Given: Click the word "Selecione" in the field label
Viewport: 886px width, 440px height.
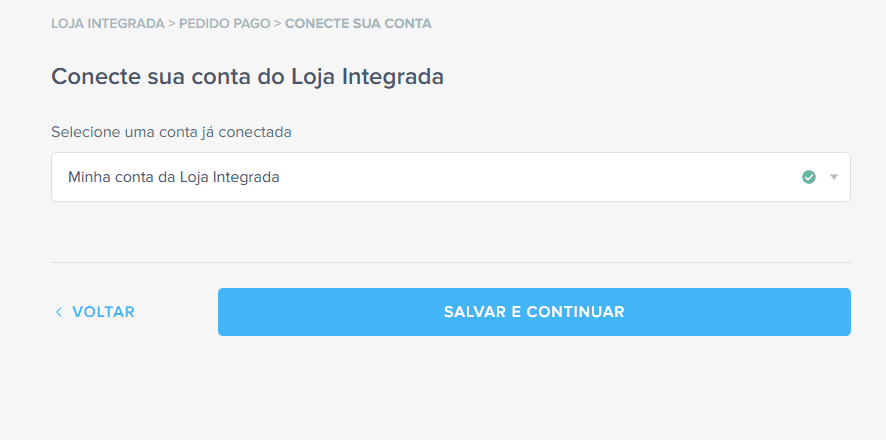Looking at the screenshot, I should [84, 131].
